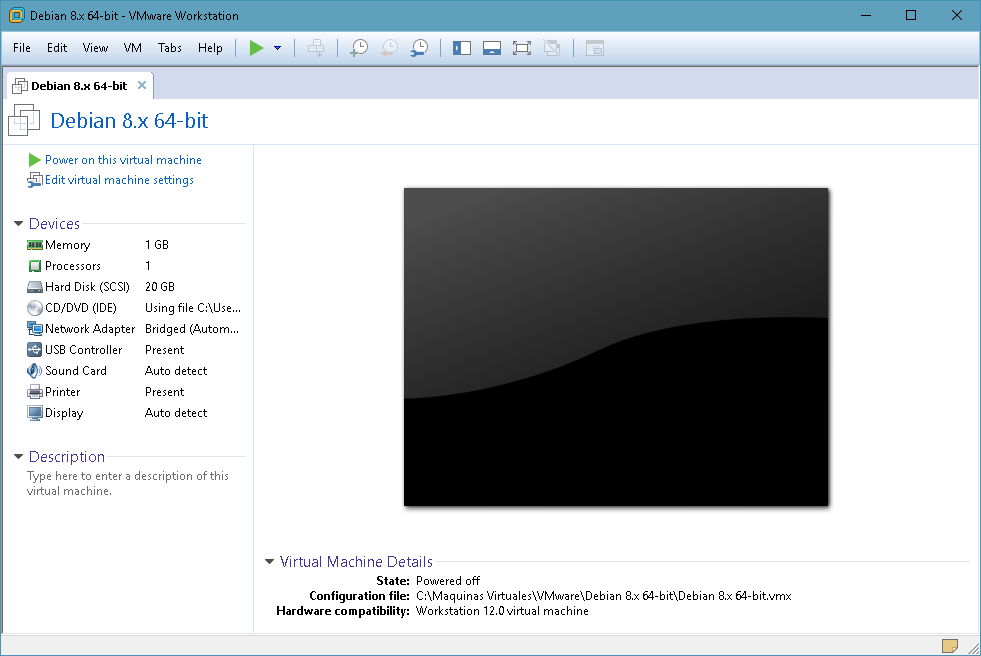Open the power options dropdown arrow
981x656 pixels.
coord(277,48)
